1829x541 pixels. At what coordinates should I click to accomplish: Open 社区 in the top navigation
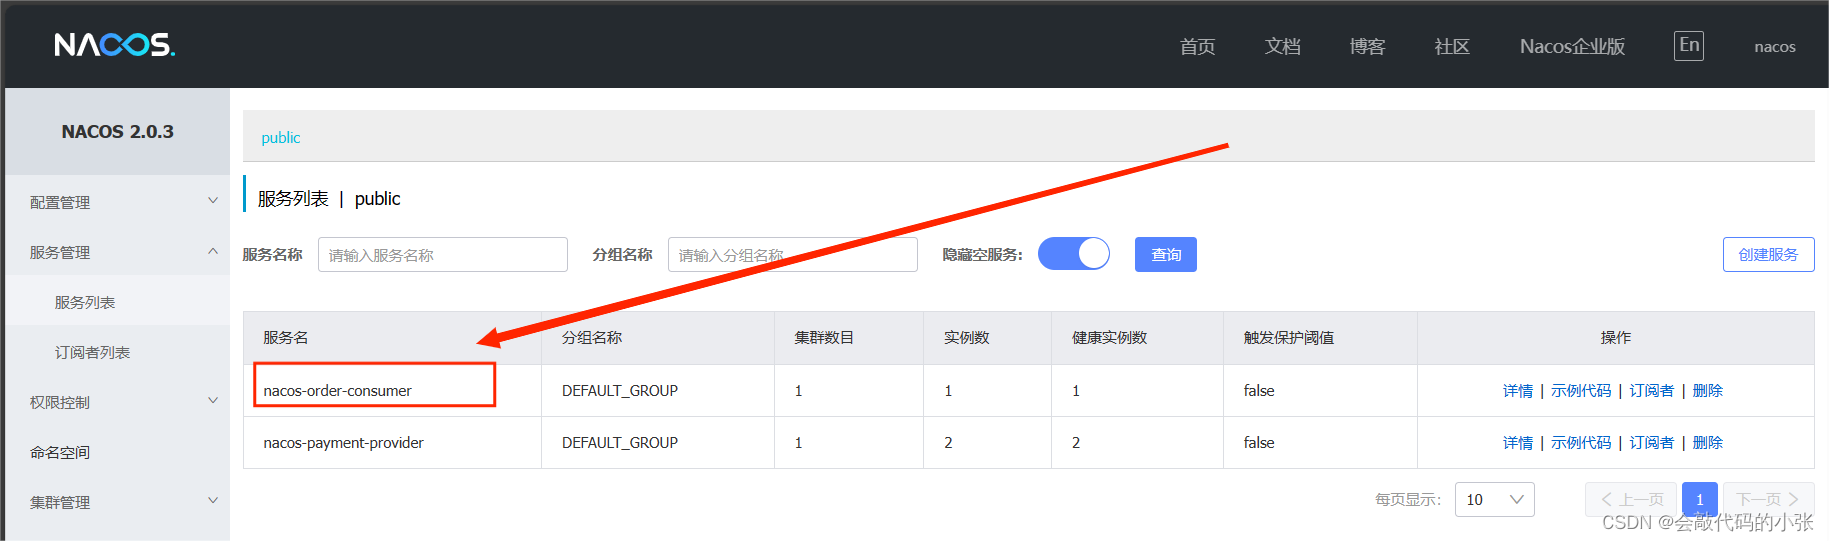coord(1452,46)
